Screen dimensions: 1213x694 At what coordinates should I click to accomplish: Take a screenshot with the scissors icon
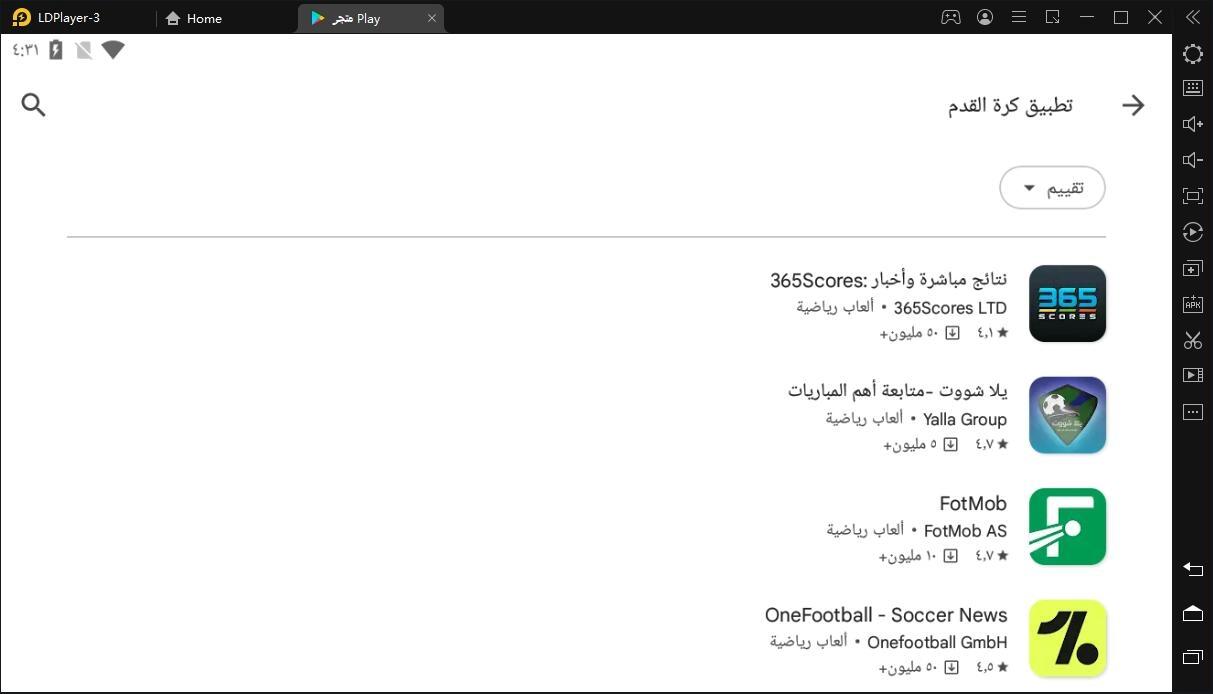coord(1192,340)
